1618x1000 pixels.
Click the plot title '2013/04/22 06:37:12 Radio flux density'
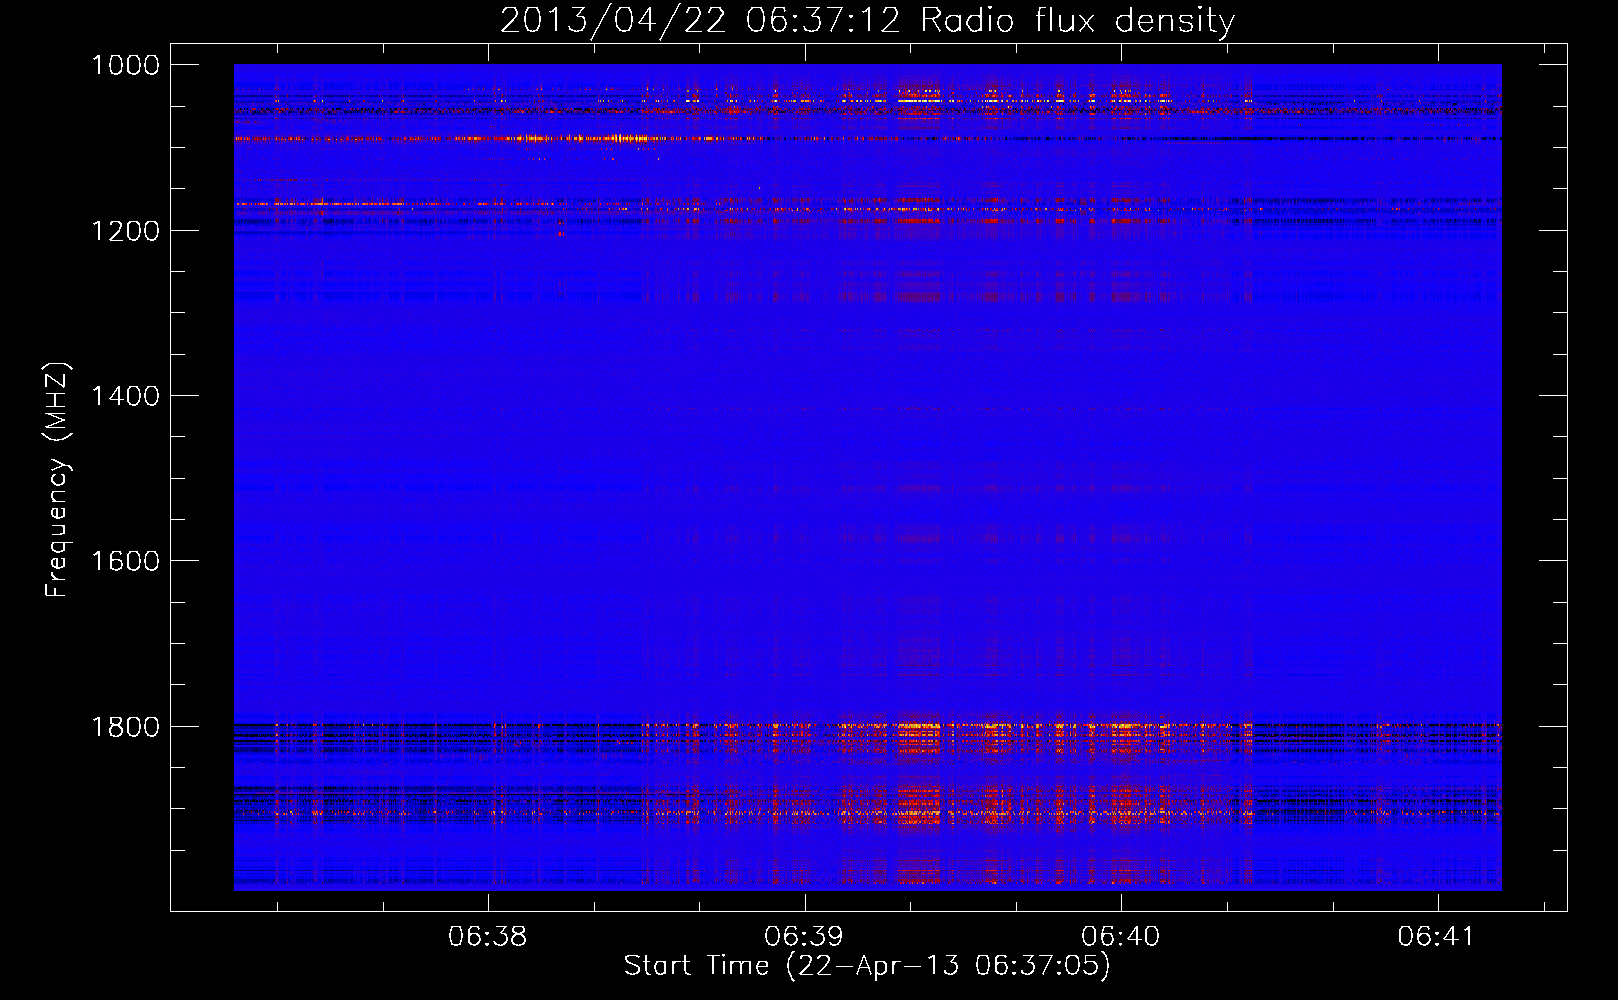click(867, 21)
